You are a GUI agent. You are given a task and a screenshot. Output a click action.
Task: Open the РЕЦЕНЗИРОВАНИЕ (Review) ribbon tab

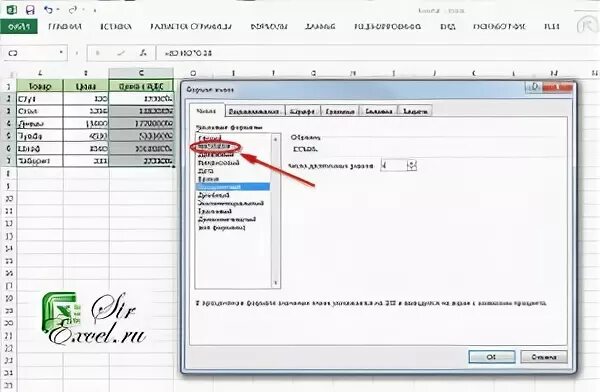387,27
